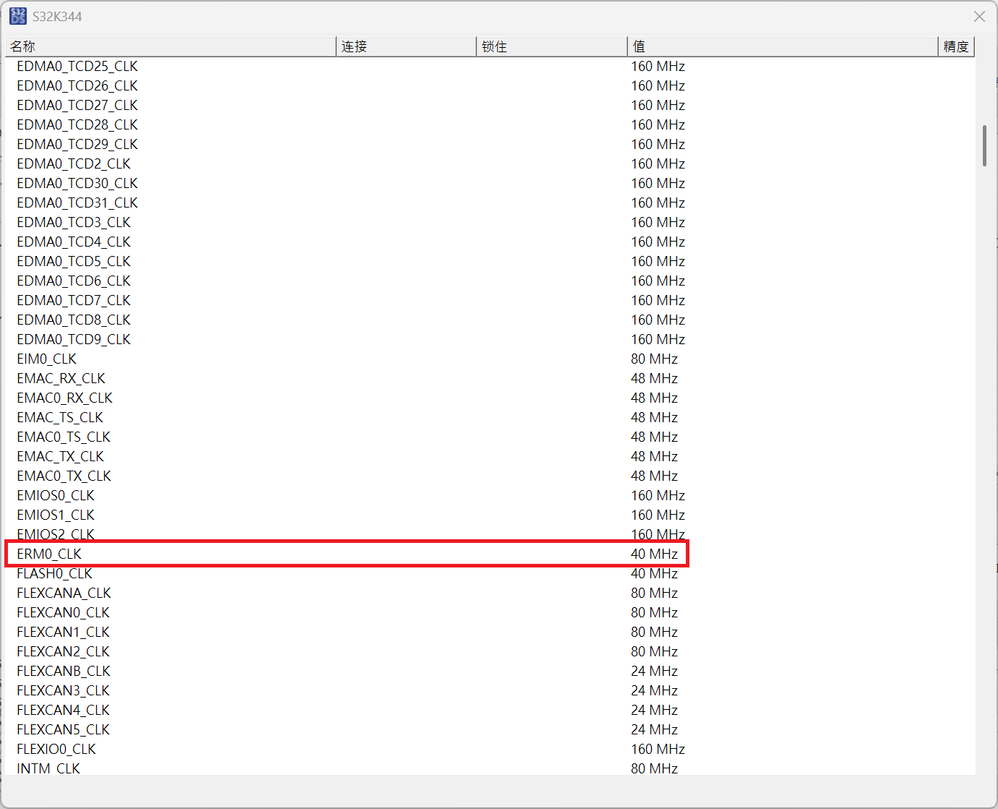Sort by the 名称 column header
Screen dimensions: 998x809
point(171,46)
